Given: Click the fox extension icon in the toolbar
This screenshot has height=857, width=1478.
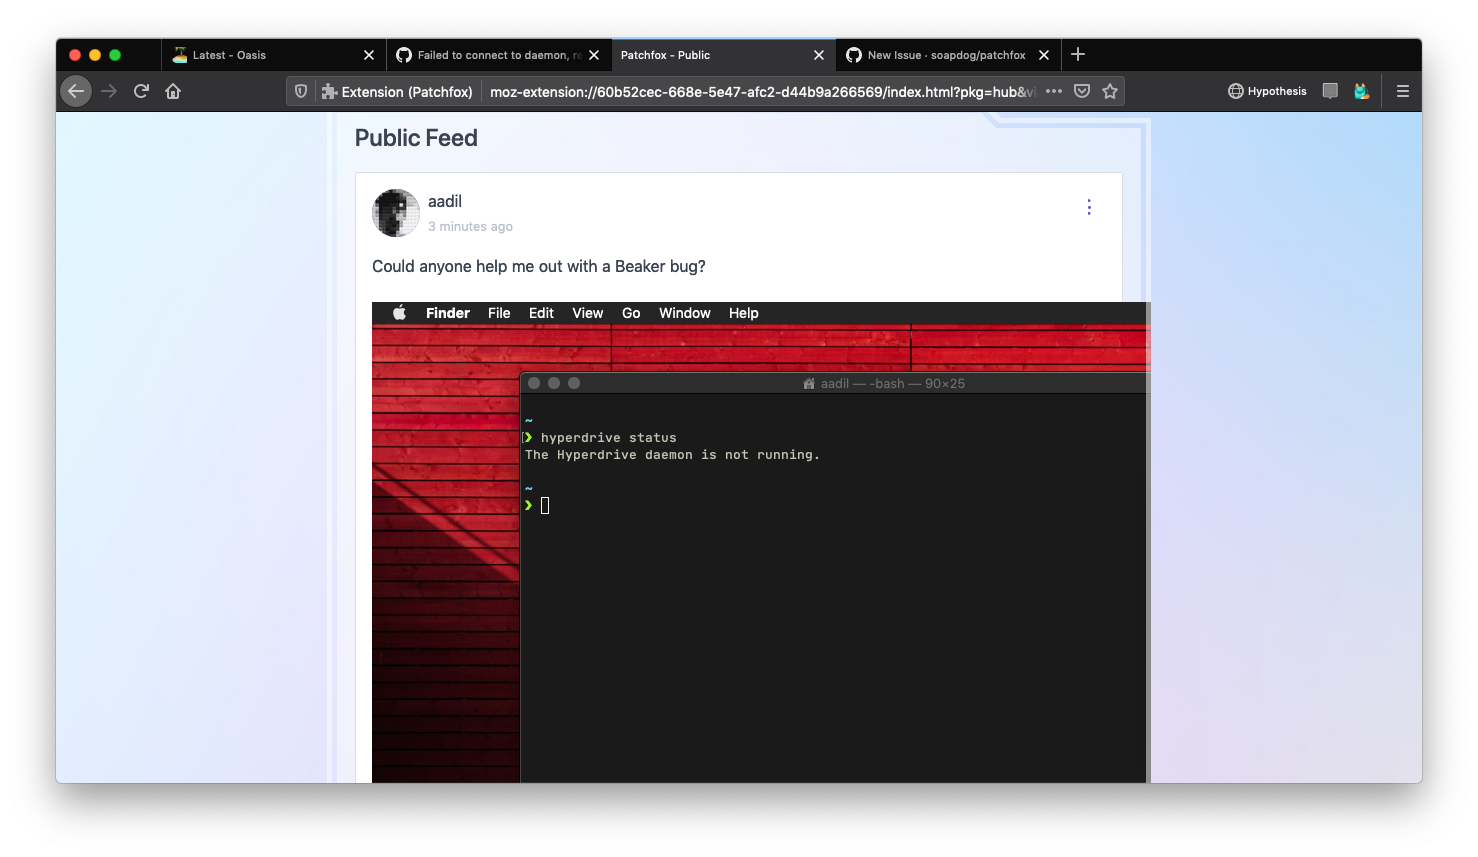Looking at the screenshot, I should point(1360,91).
